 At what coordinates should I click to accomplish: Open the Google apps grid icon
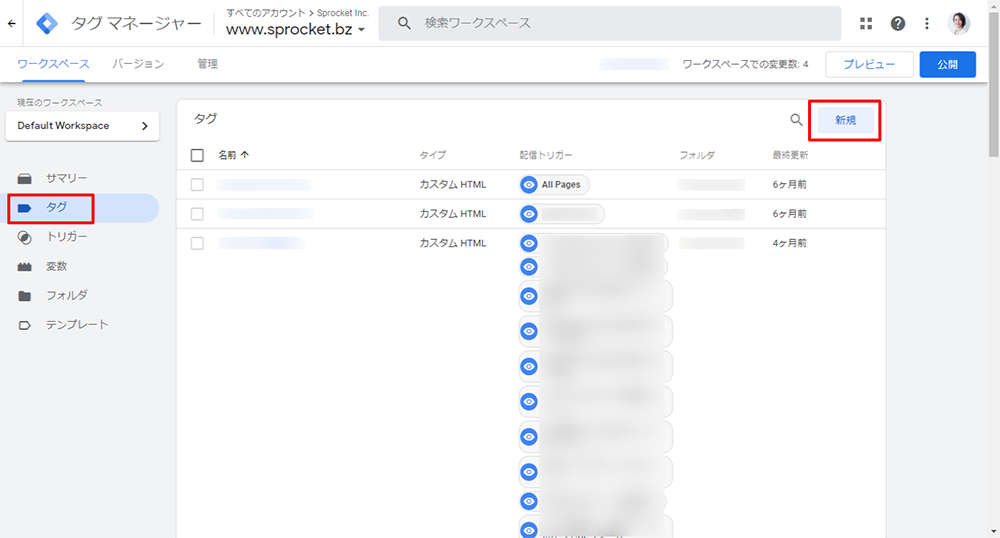[x=866, y=23]
